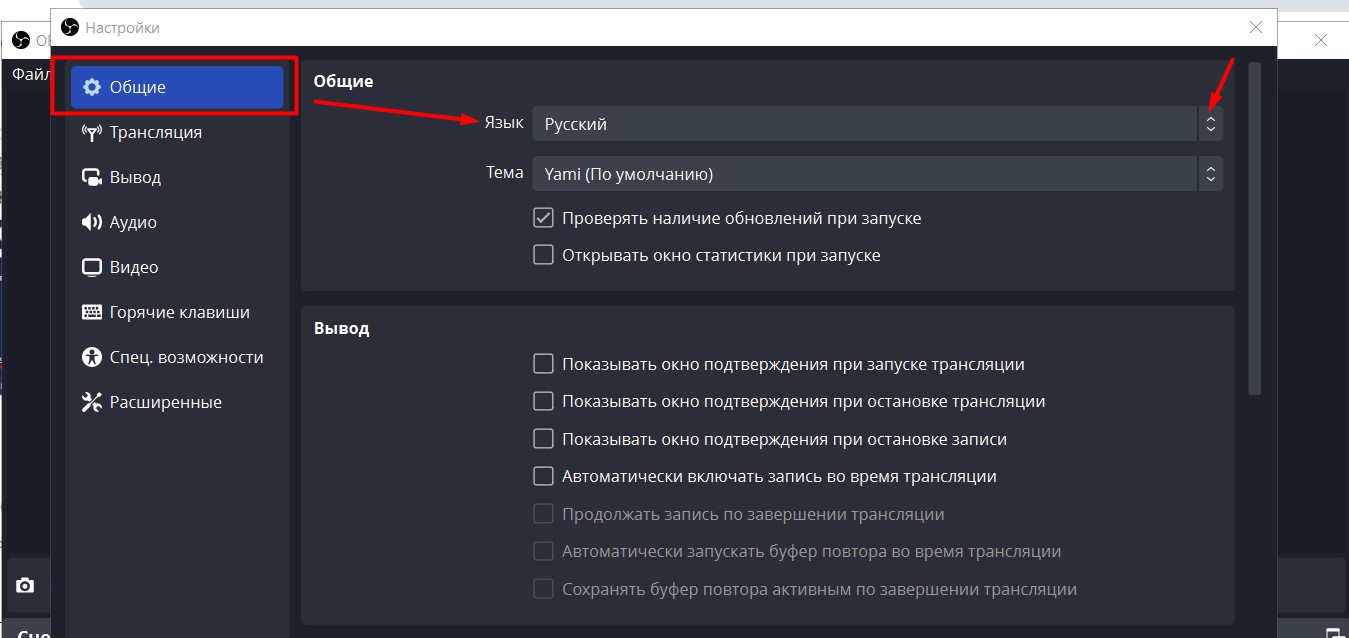Open the Язык language dropdown
This screenshot has width=1349, height=638.
pos(865,124)
